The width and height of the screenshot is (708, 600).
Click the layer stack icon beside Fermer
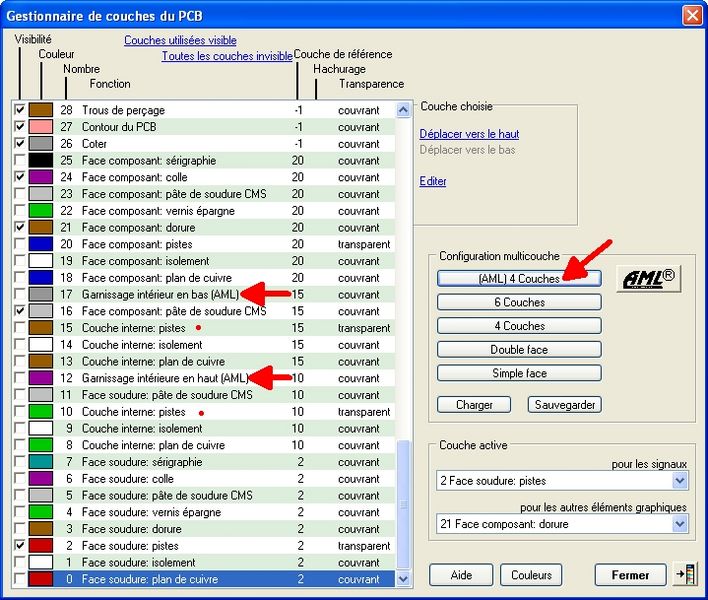coord(685,575)
